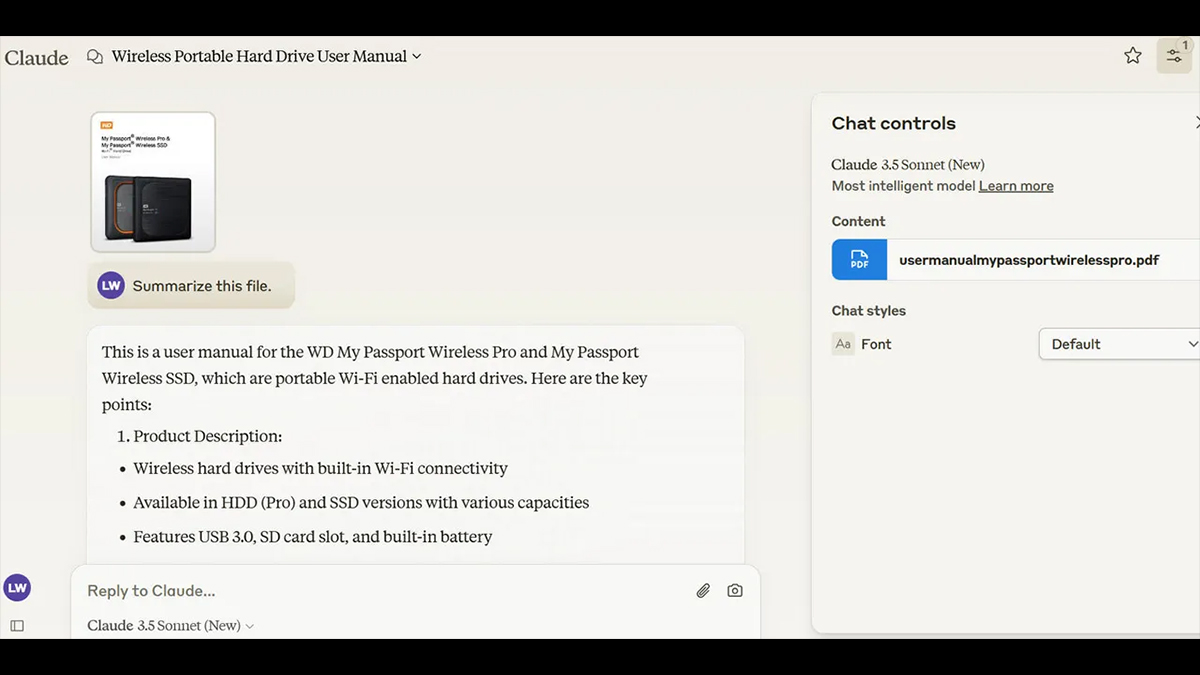Click the blue PDF file icon
Screen dimensions: 1200x675
859,260
